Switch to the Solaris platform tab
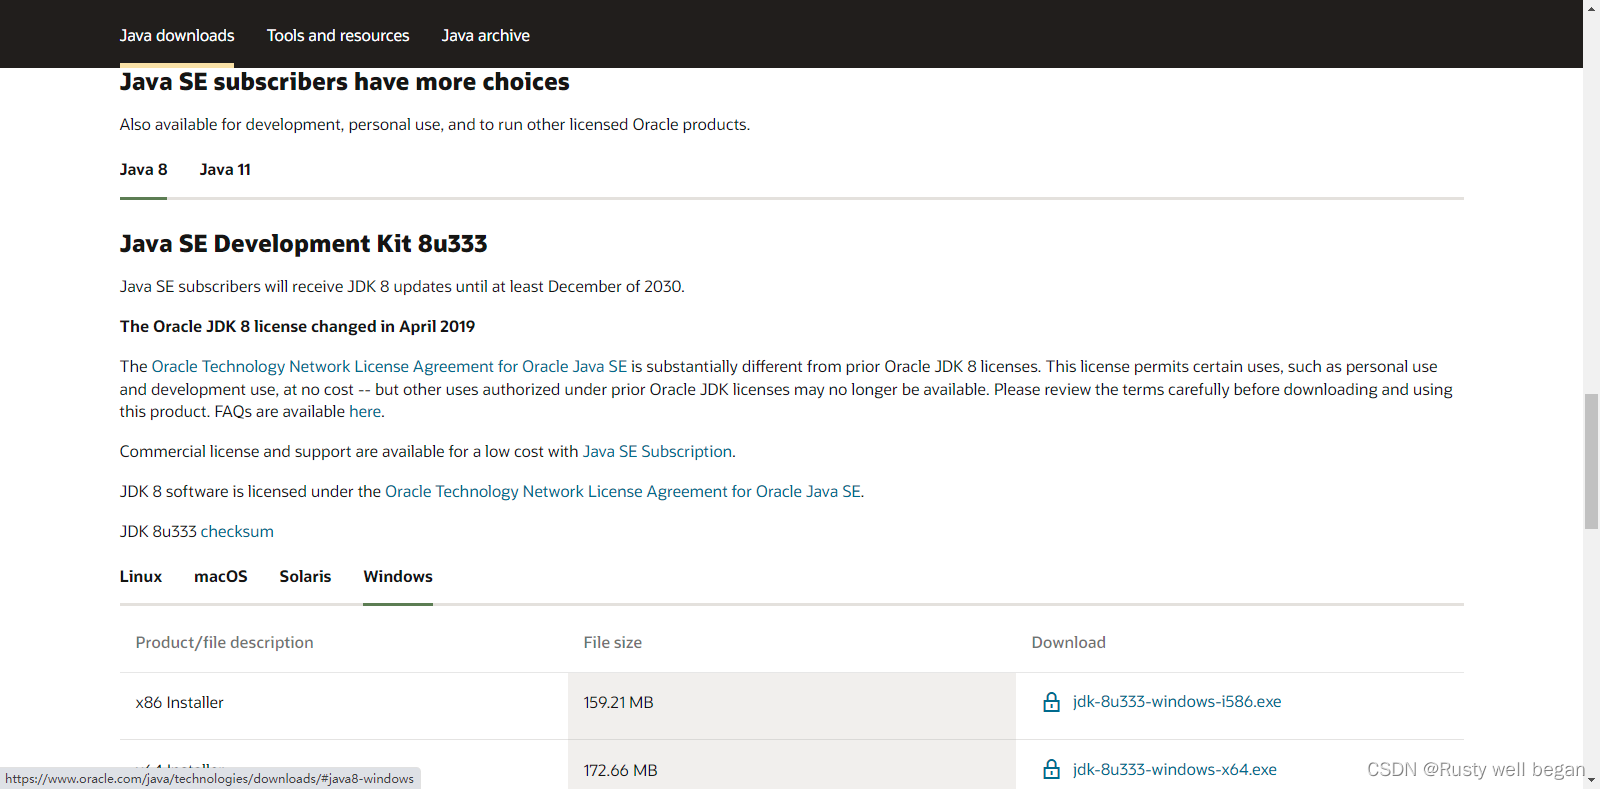This screenshot has height=789, width=1600. point(305,577)
